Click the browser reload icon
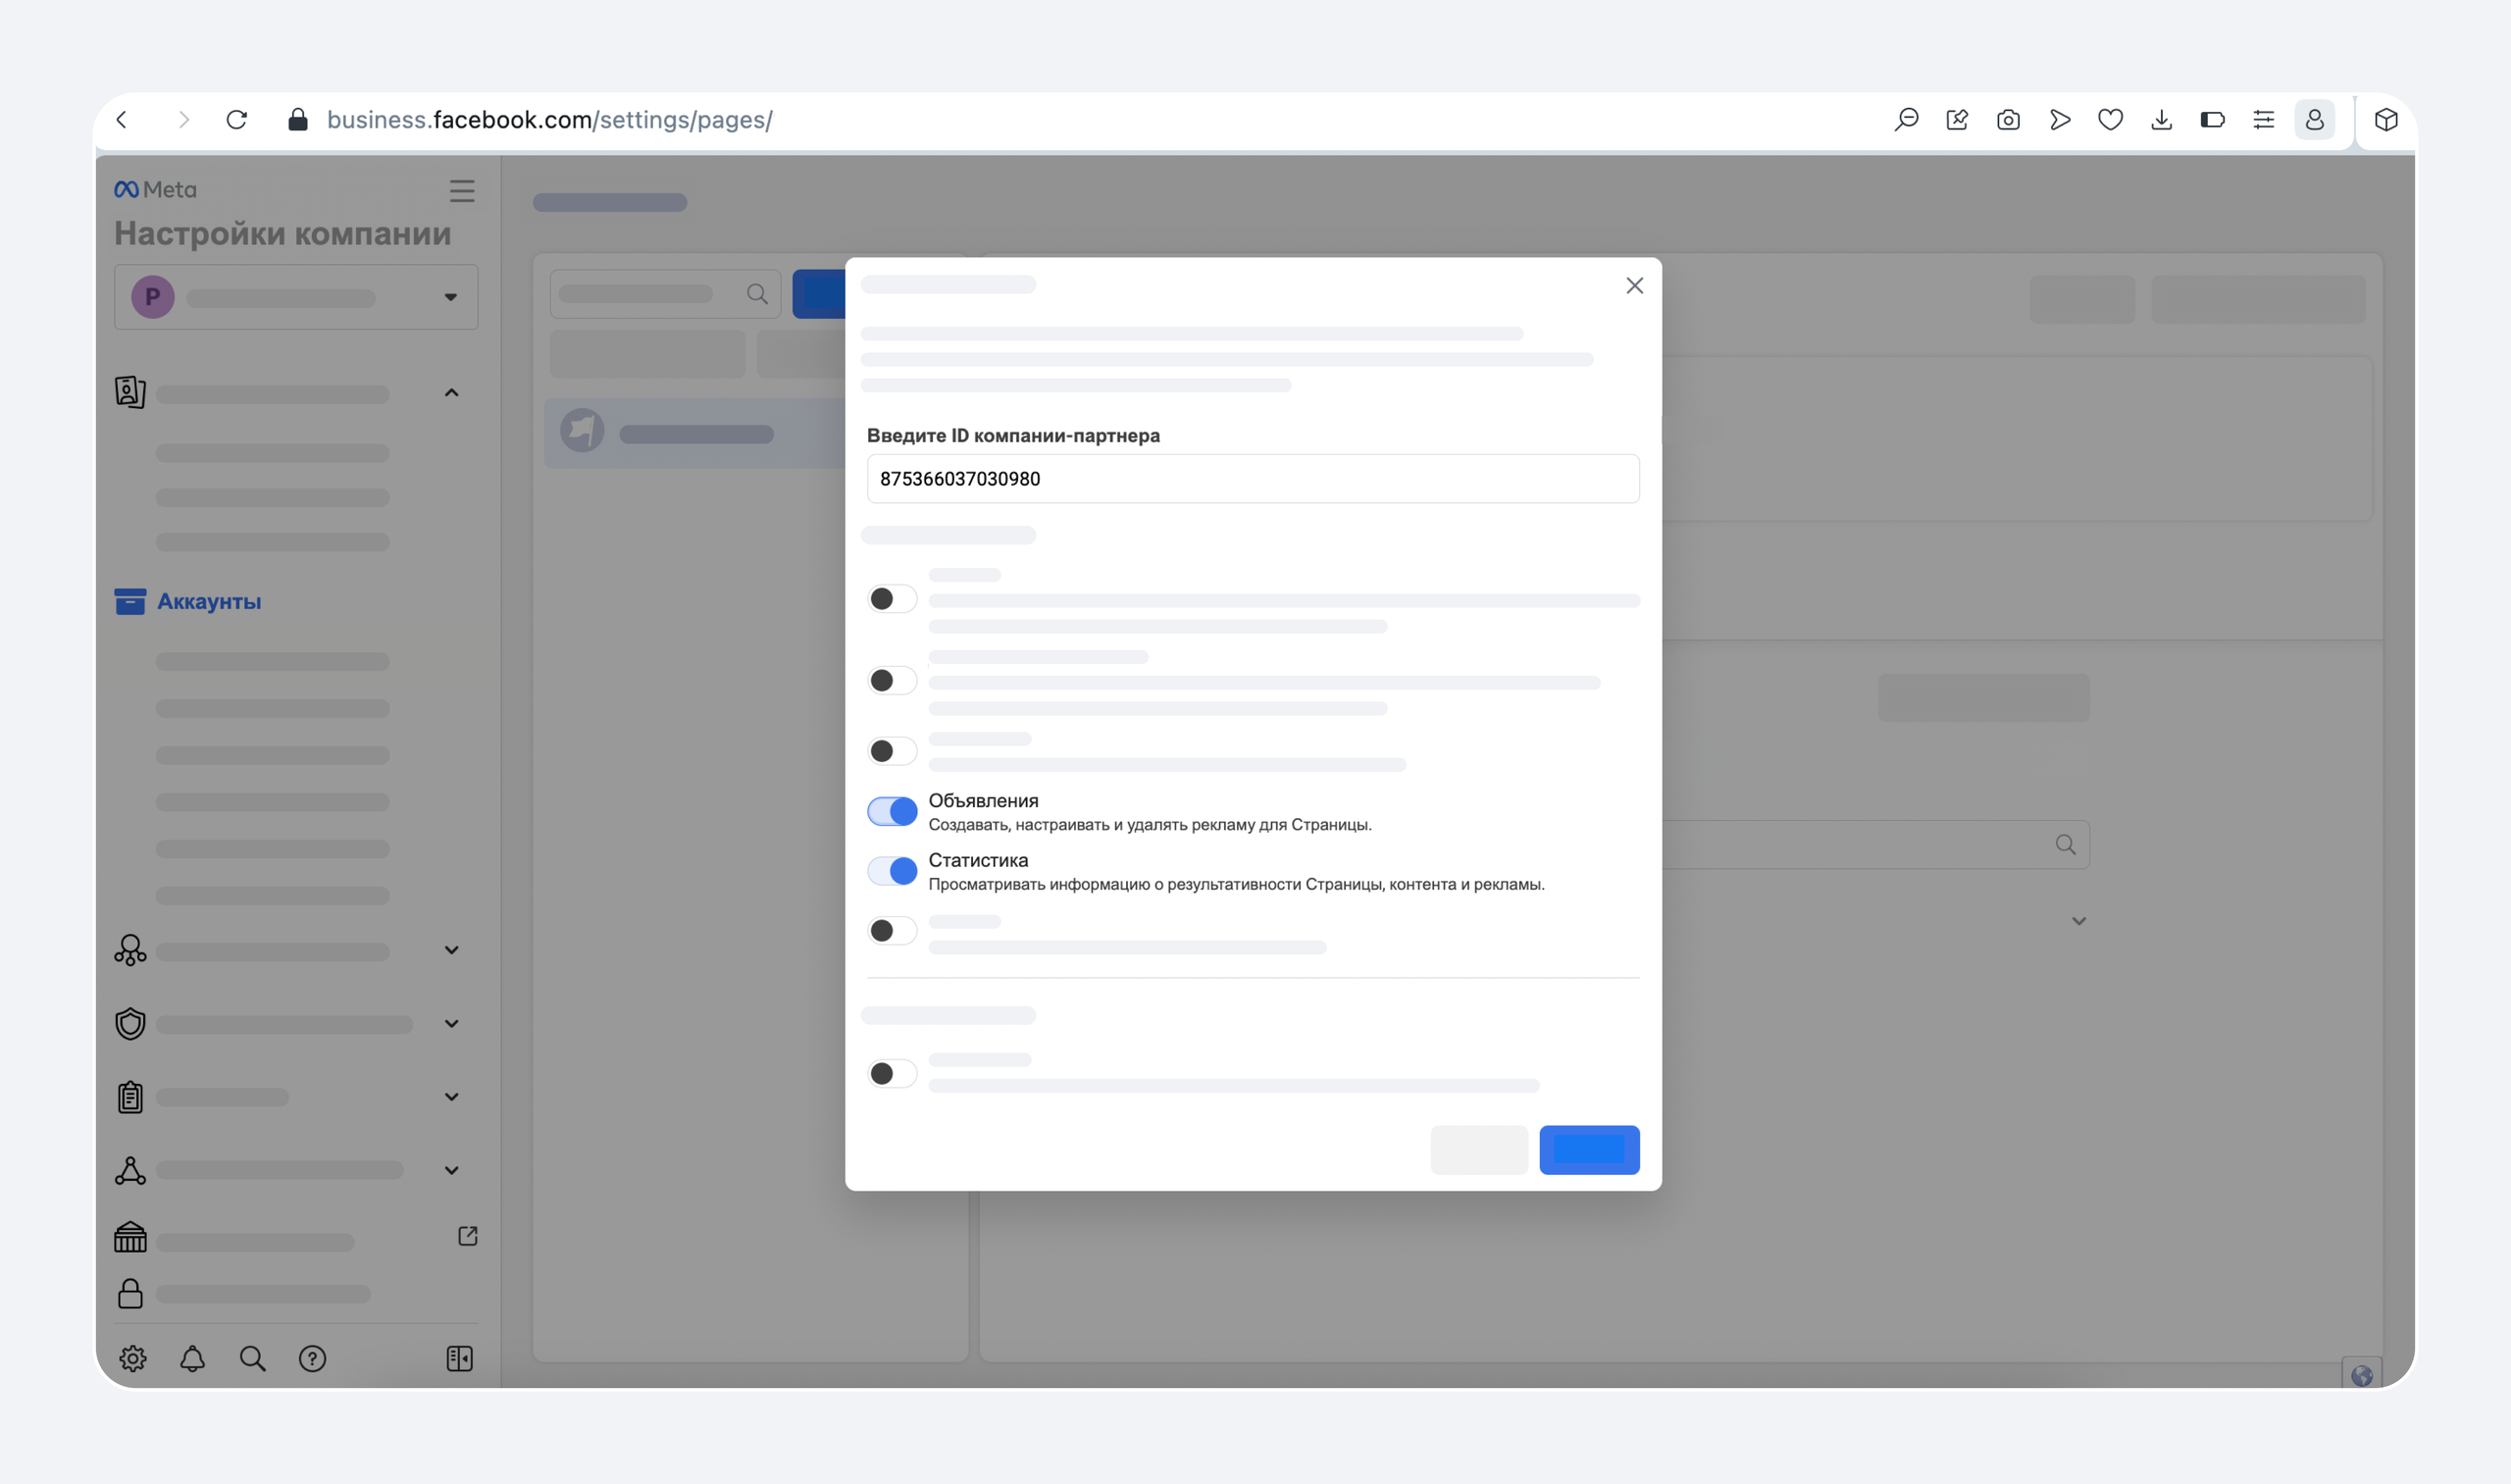This screenshot has height=1484, width=2511. (236, 120)
